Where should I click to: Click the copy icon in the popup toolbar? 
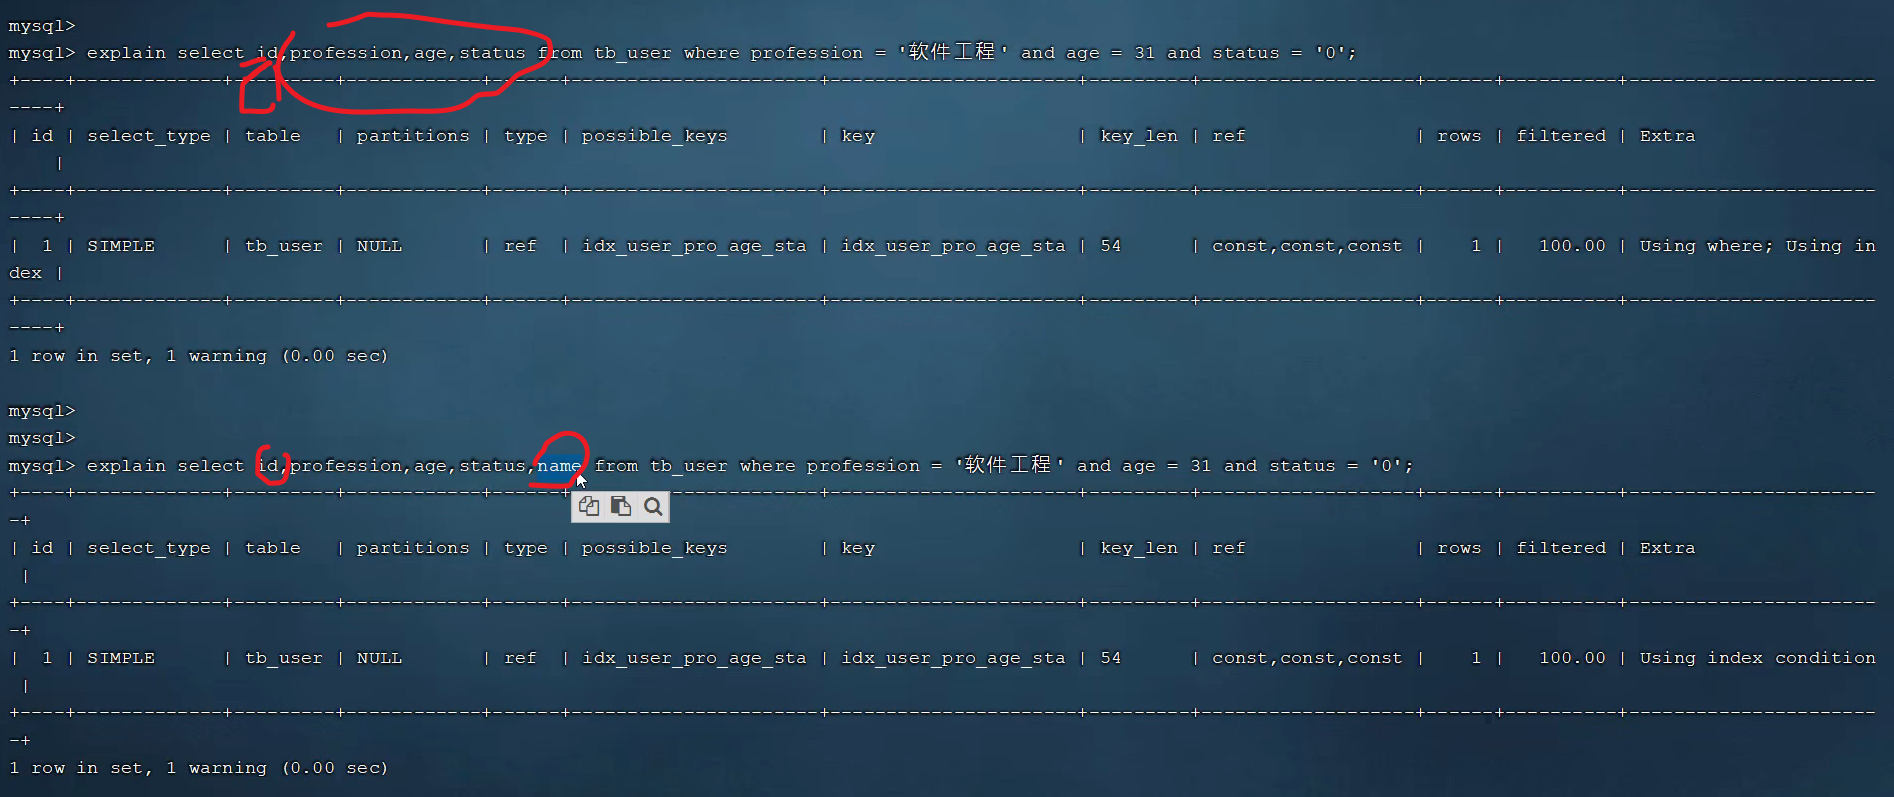(x=589, y=507)
